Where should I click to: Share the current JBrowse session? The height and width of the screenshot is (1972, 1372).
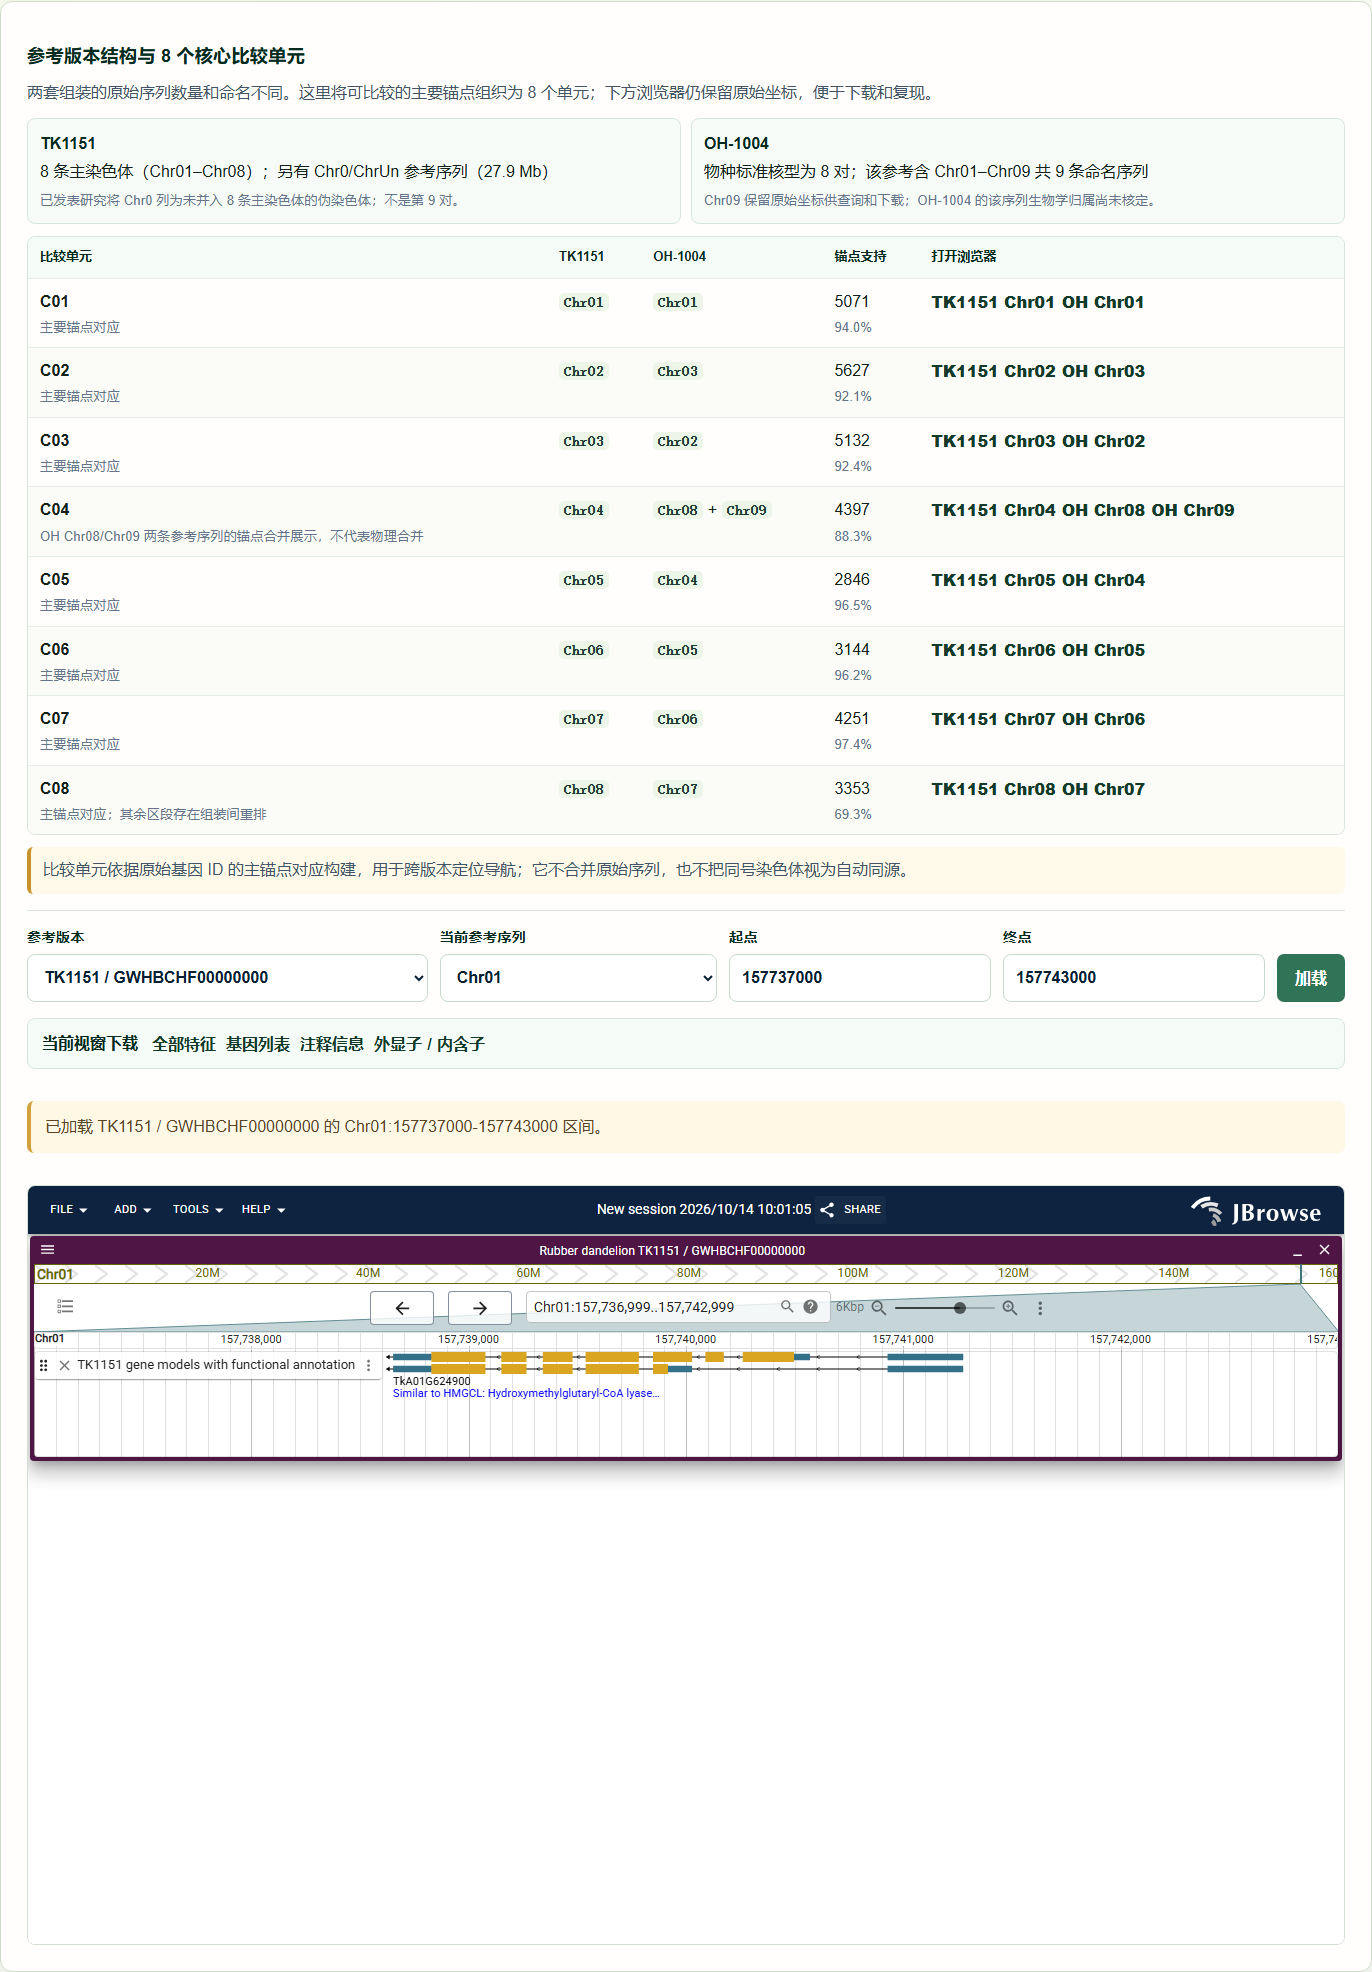click(851, 1209)
